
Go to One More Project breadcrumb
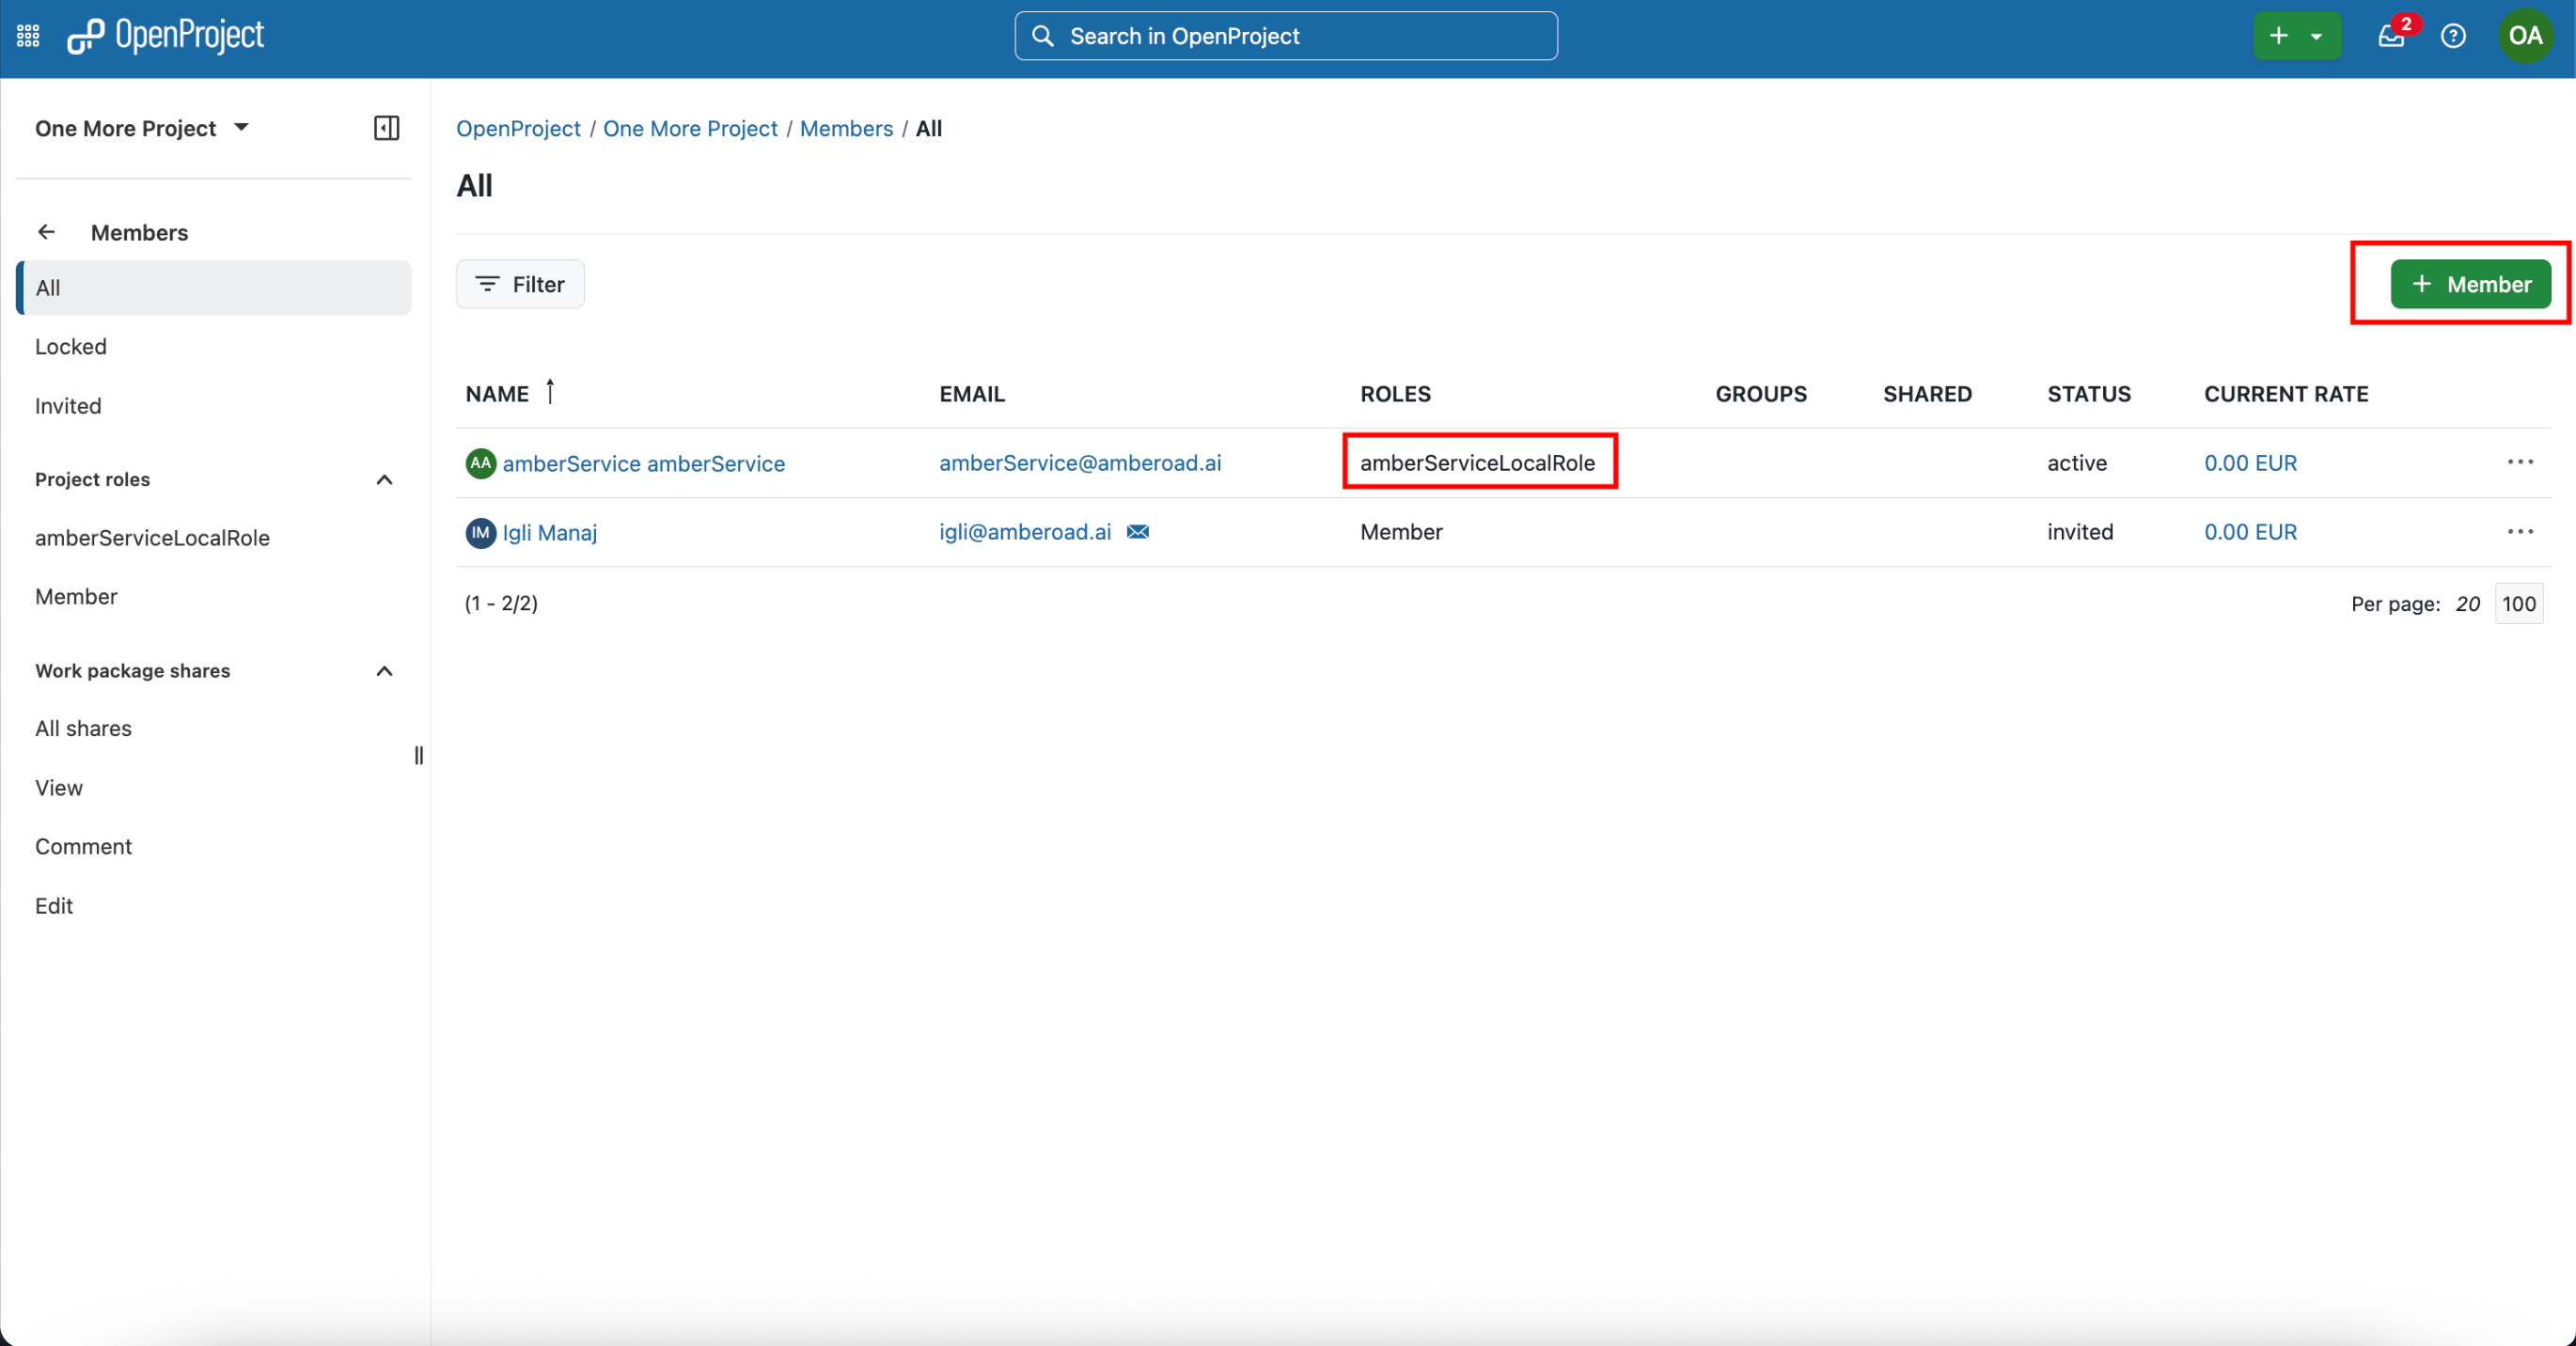click(690, 128)
